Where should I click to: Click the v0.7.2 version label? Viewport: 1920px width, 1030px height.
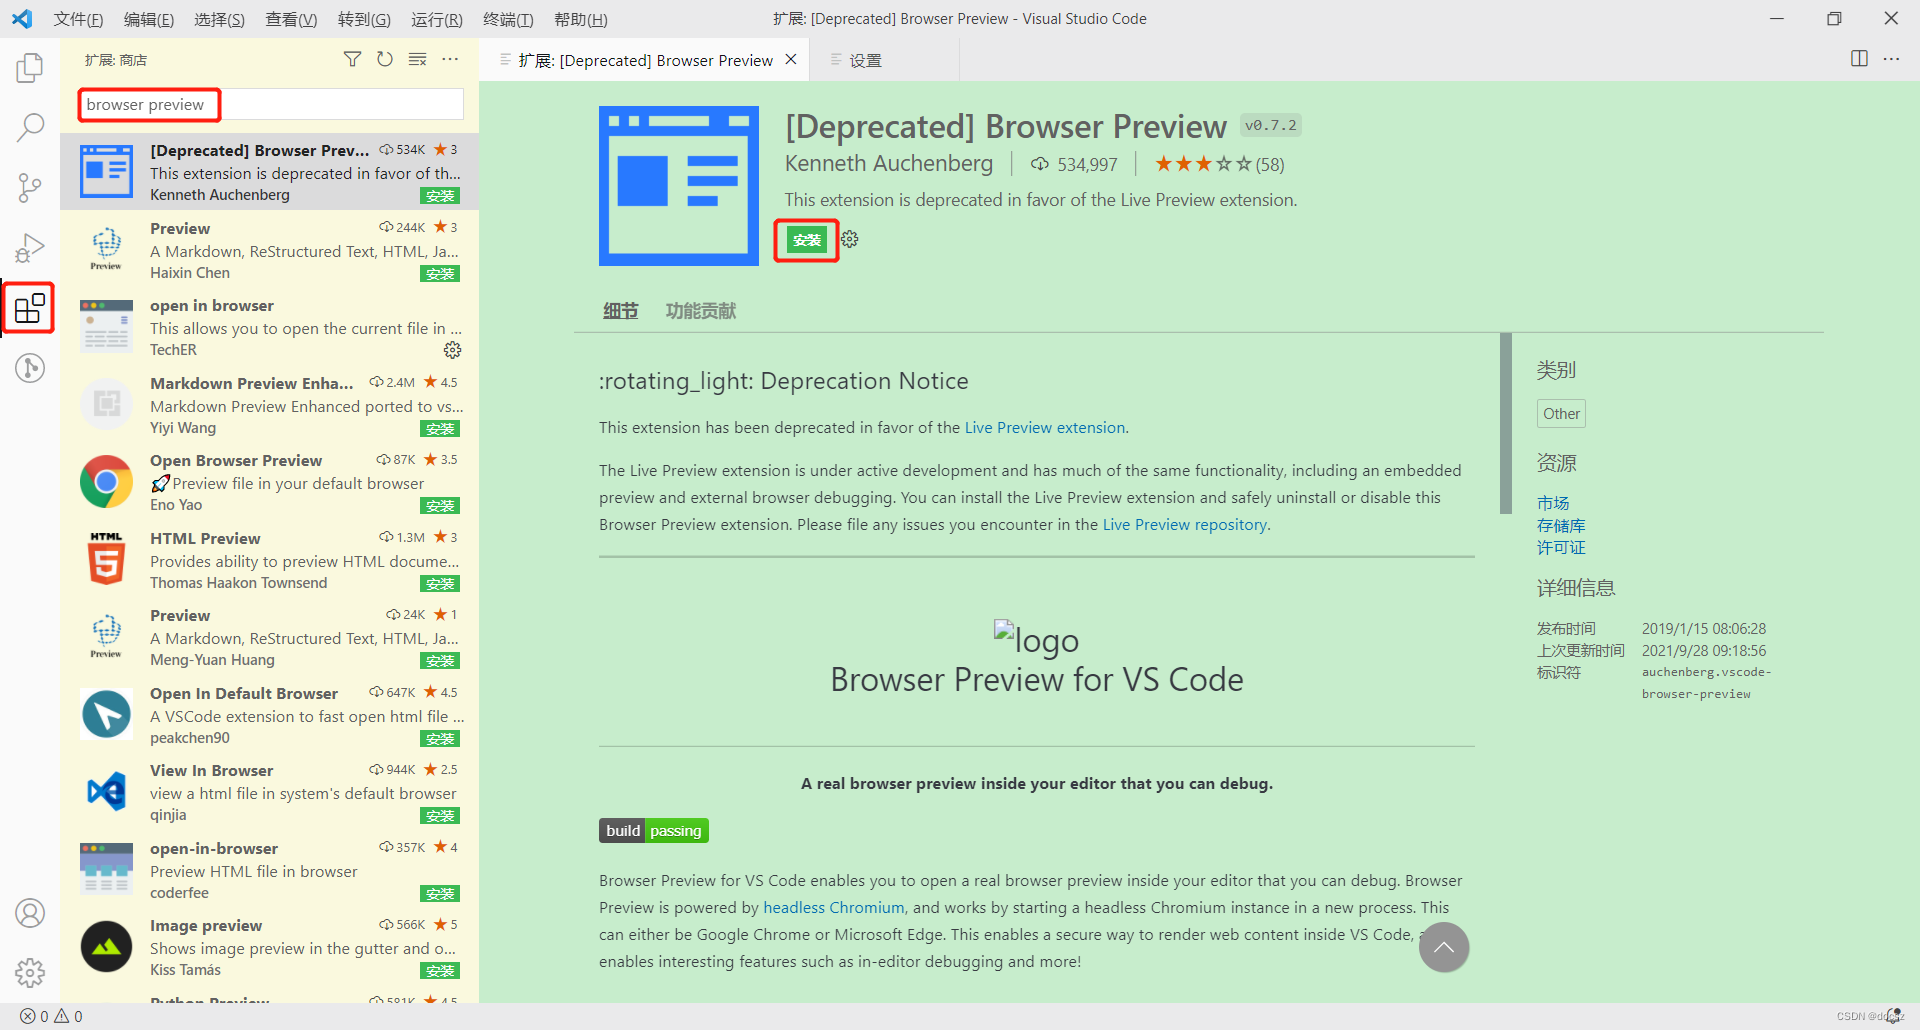(1271, 125)
